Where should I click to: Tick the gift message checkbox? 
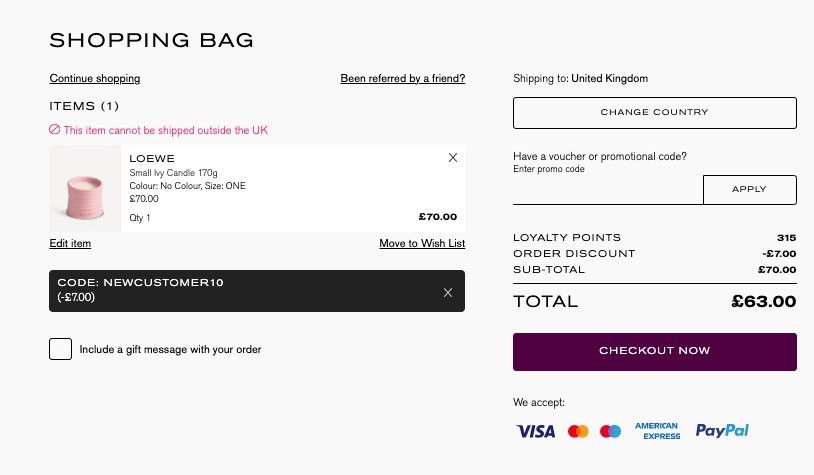(60, 349)
